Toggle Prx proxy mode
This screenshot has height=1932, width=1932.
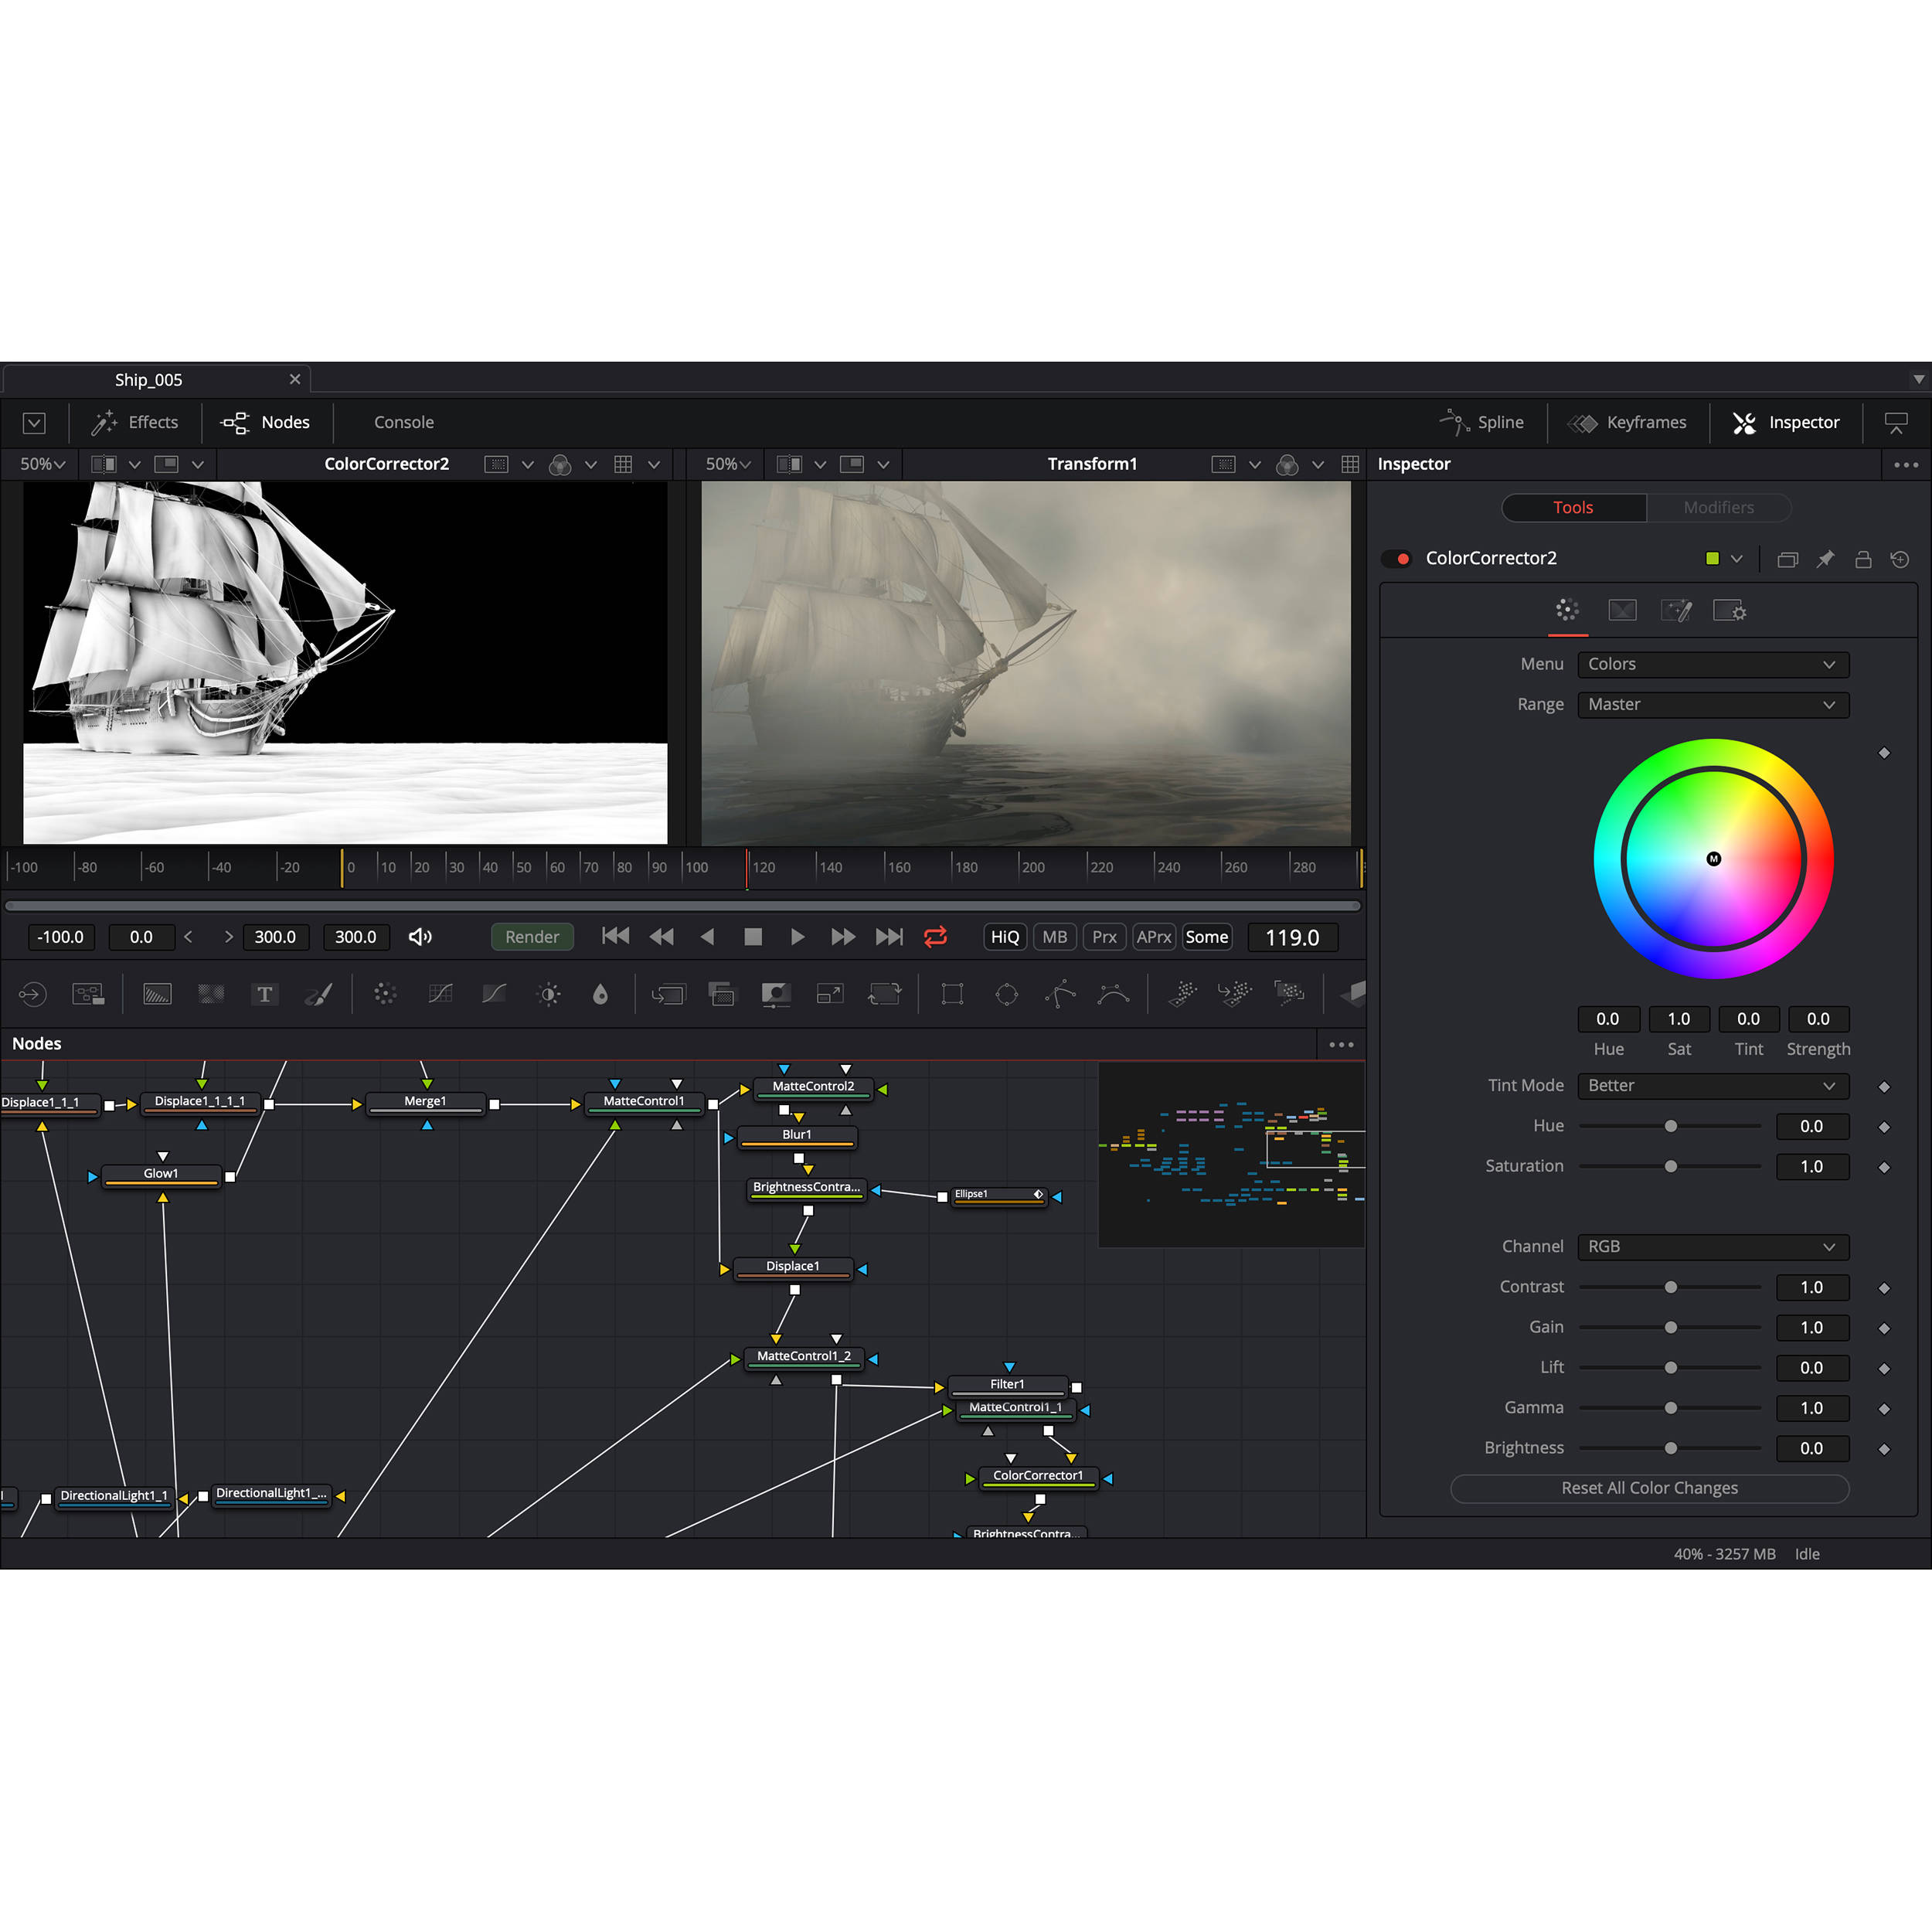pyautogui.click(x=1103, y=937)
